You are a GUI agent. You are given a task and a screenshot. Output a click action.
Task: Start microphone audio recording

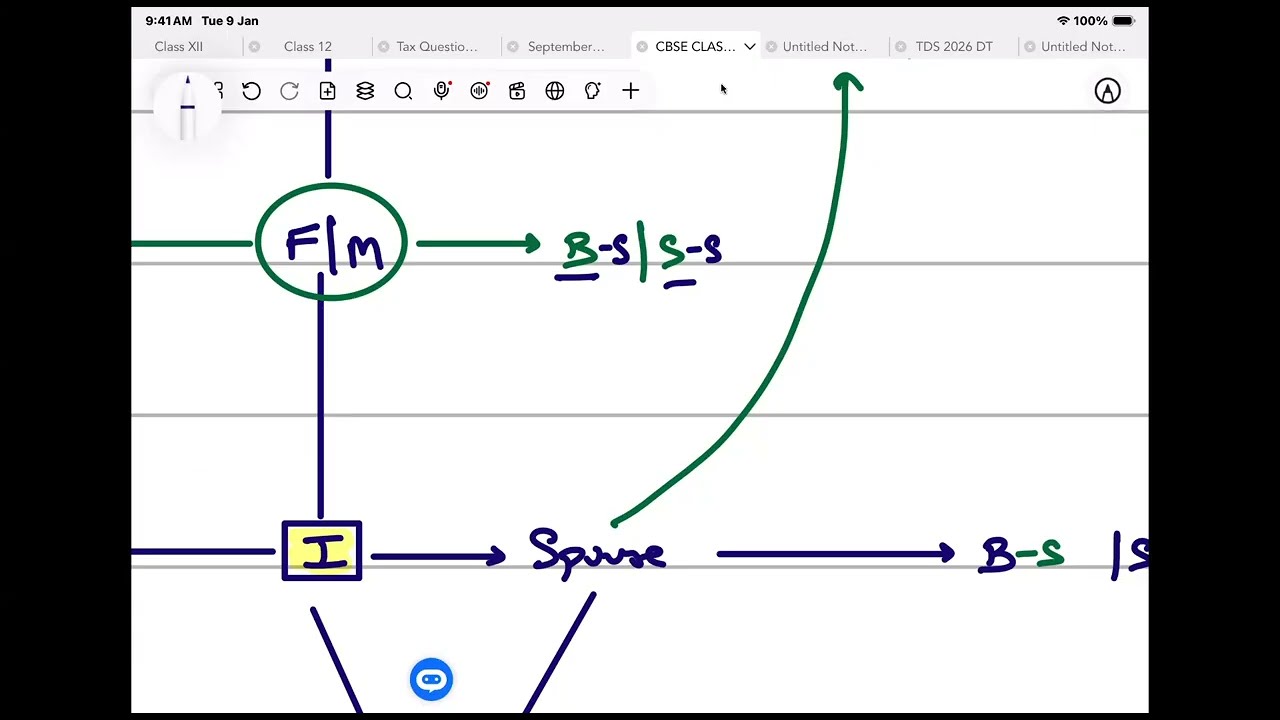pos(441,91)
